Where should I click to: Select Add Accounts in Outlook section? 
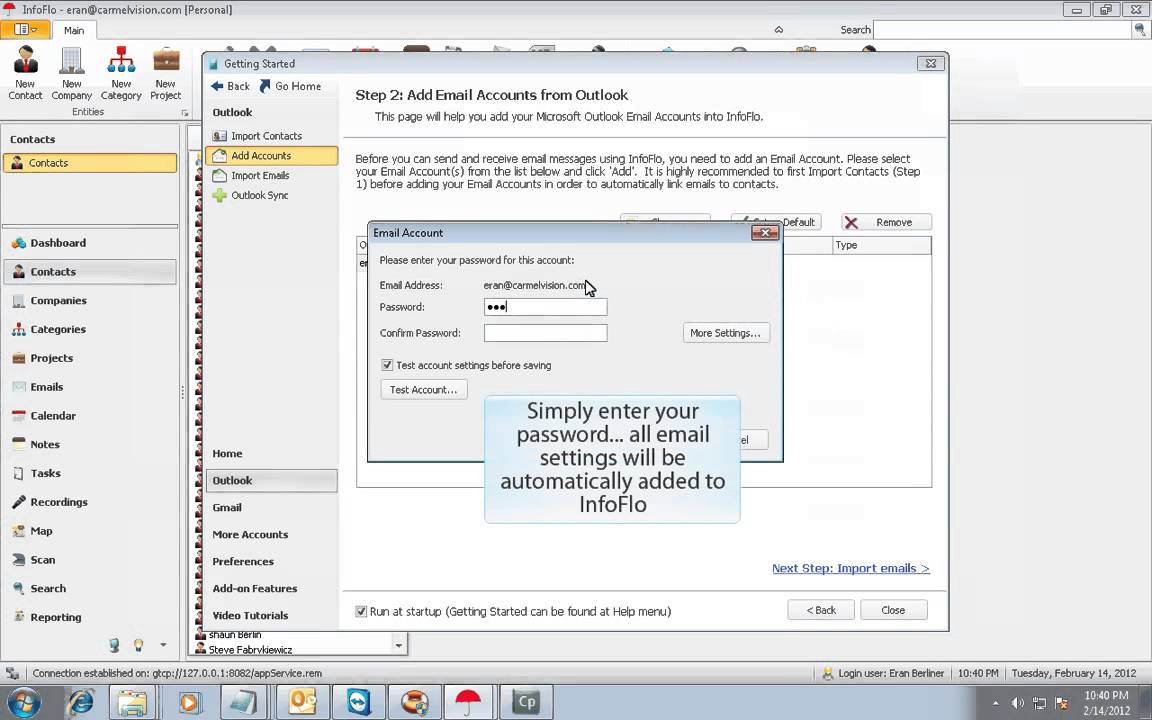tap(271, 156)
